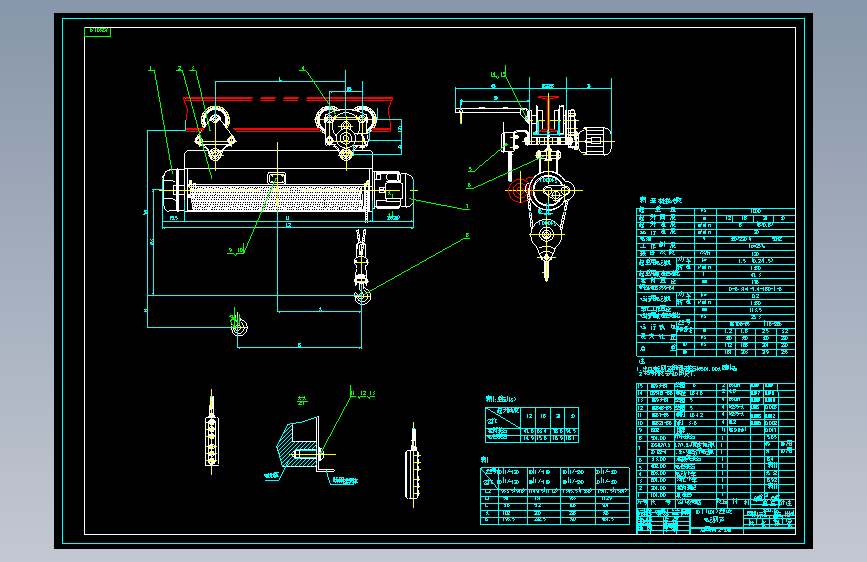Select part balloon number 4 label
Screen dimensions: 867x562
pyautogui.click(x=302, y=69)
